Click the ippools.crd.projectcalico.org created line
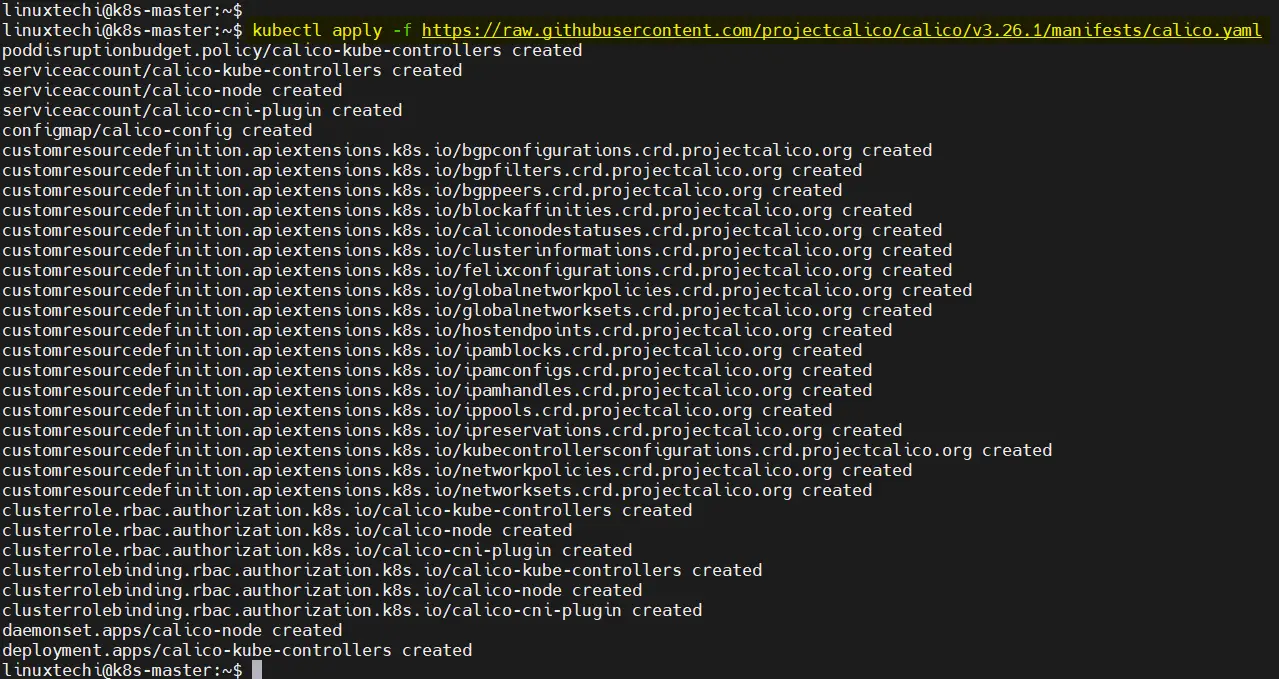This screenshot has width=1279, height=679. pyautogui.click(x=417, y=410)
